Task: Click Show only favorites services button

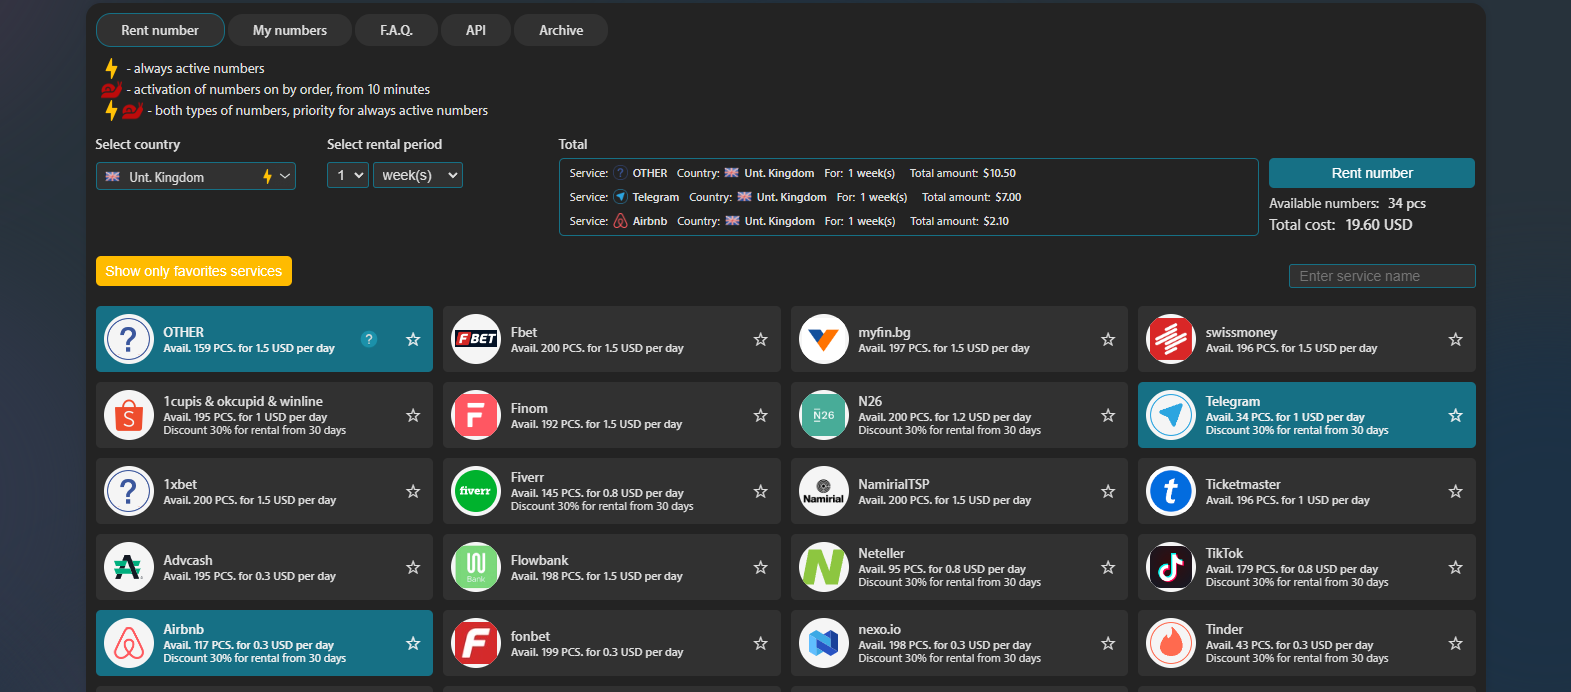Action: click(x=194, y=271)
